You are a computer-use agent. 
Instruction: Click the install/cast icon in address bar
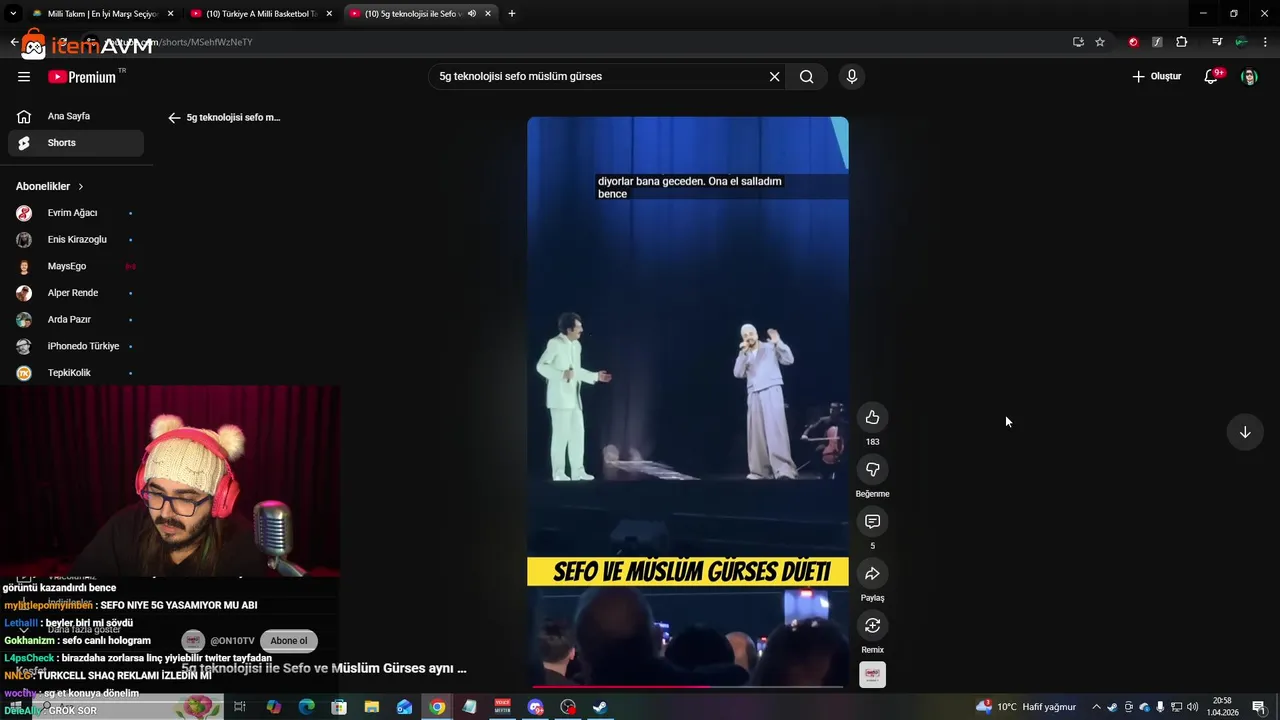(x=1078, y=42)
